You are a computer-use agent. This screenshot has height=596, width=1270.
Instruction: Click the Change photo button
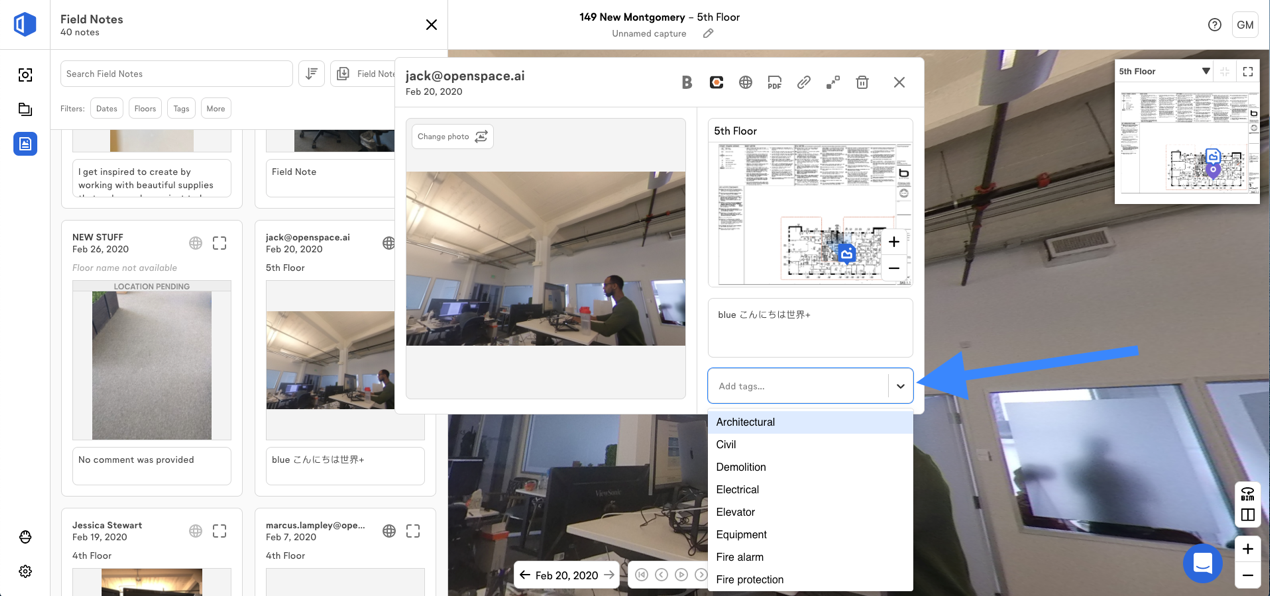click(x=452, y=136)
